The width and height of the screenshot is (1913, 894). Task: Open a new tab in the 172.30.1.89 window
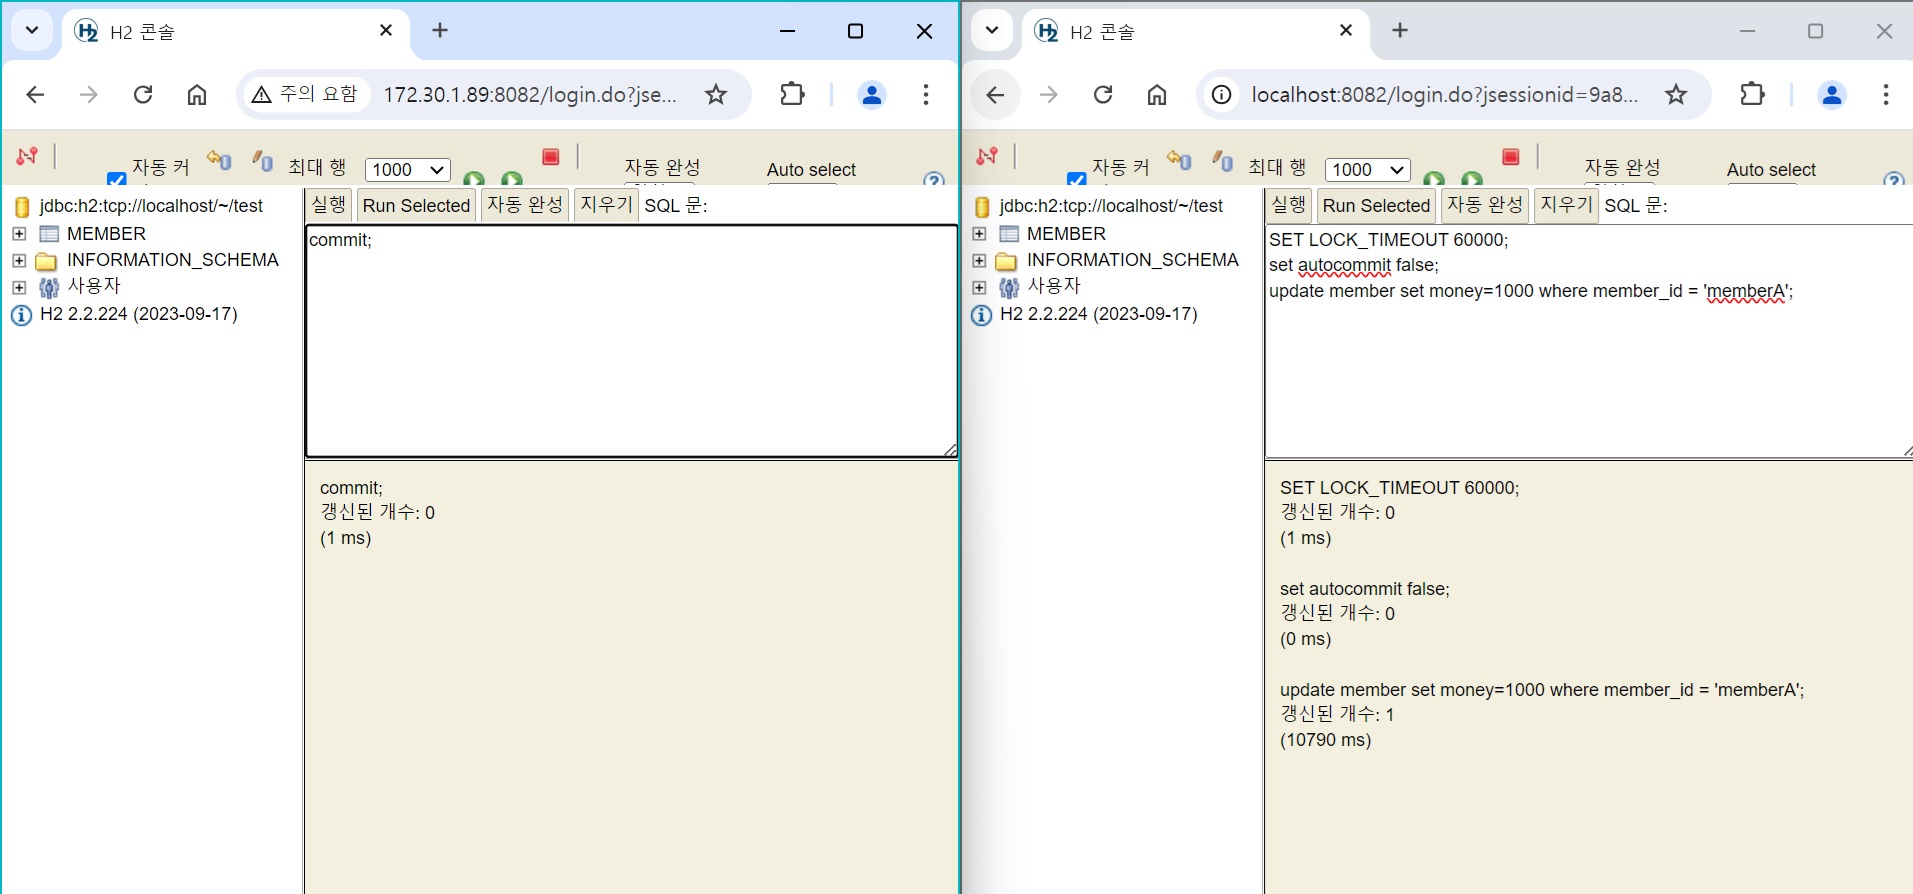pyautogui.click(x=440, y=30)
